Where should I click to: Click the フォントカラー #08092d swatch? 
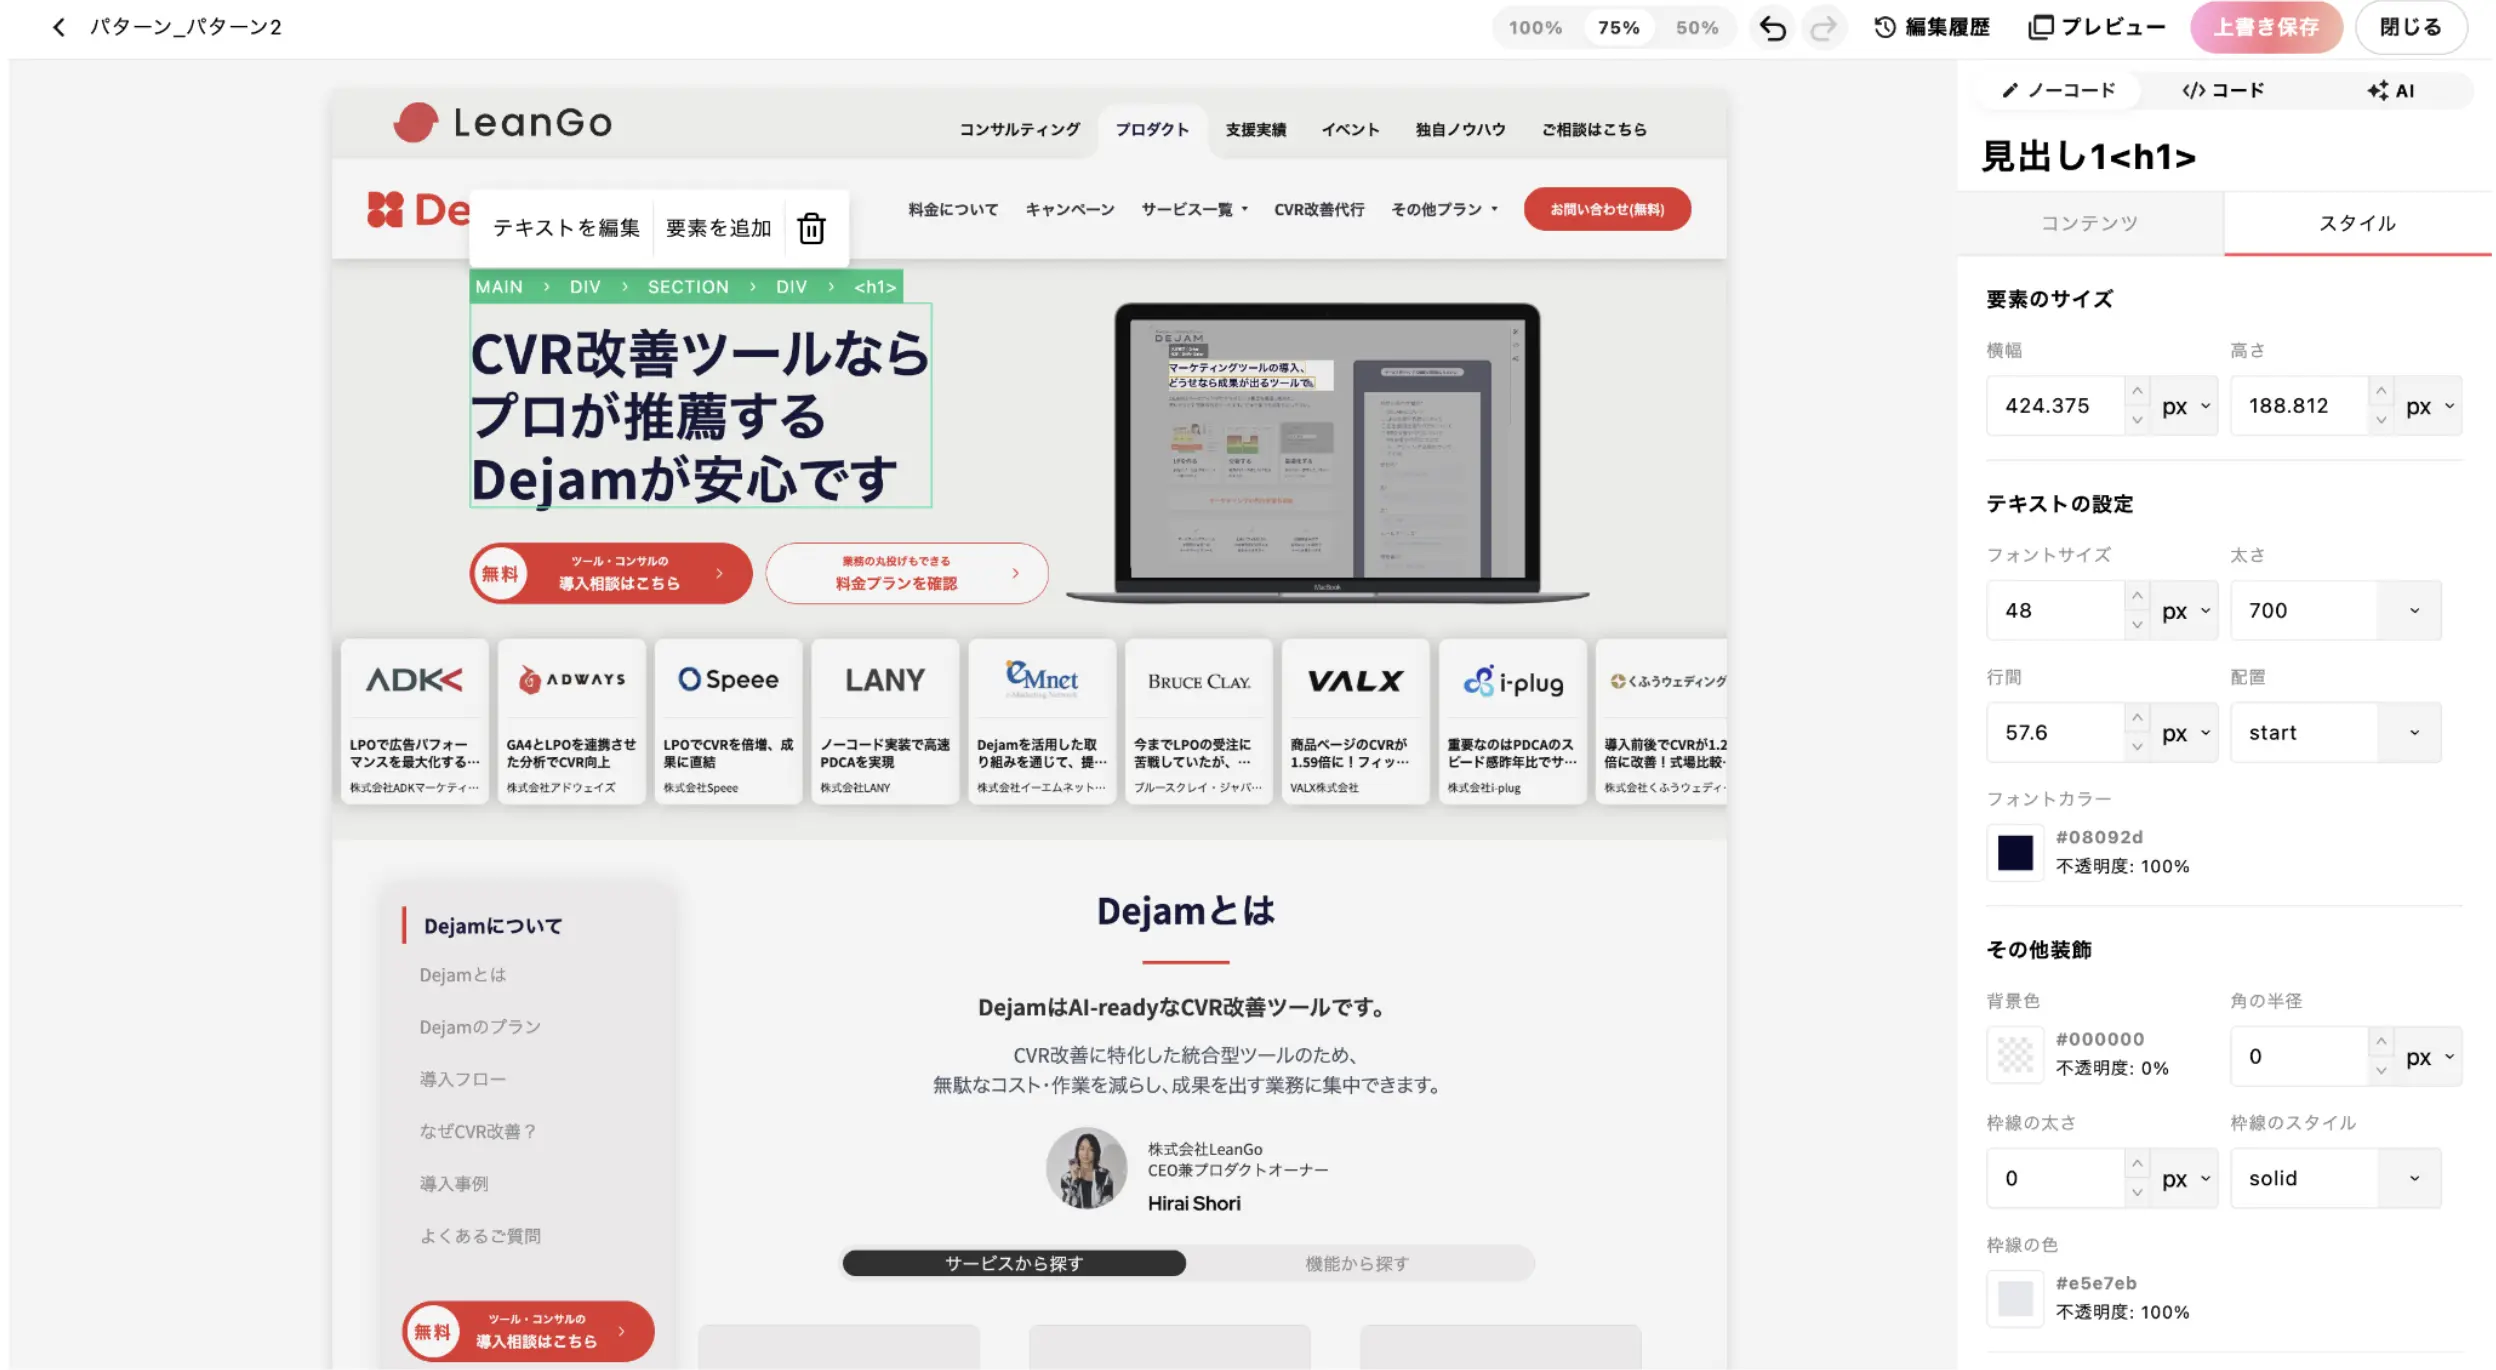2015,853
